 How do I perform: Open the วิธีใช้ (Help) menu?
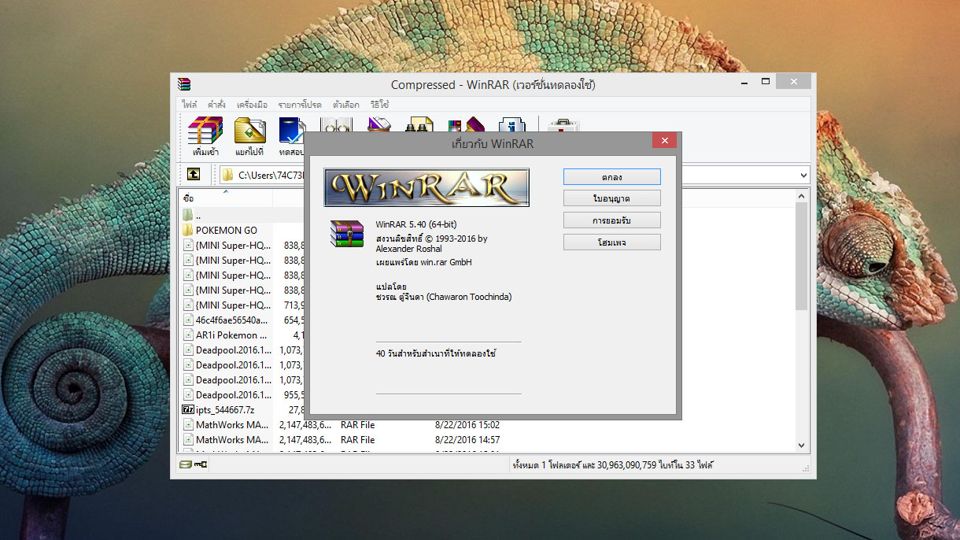click(380, 105)
